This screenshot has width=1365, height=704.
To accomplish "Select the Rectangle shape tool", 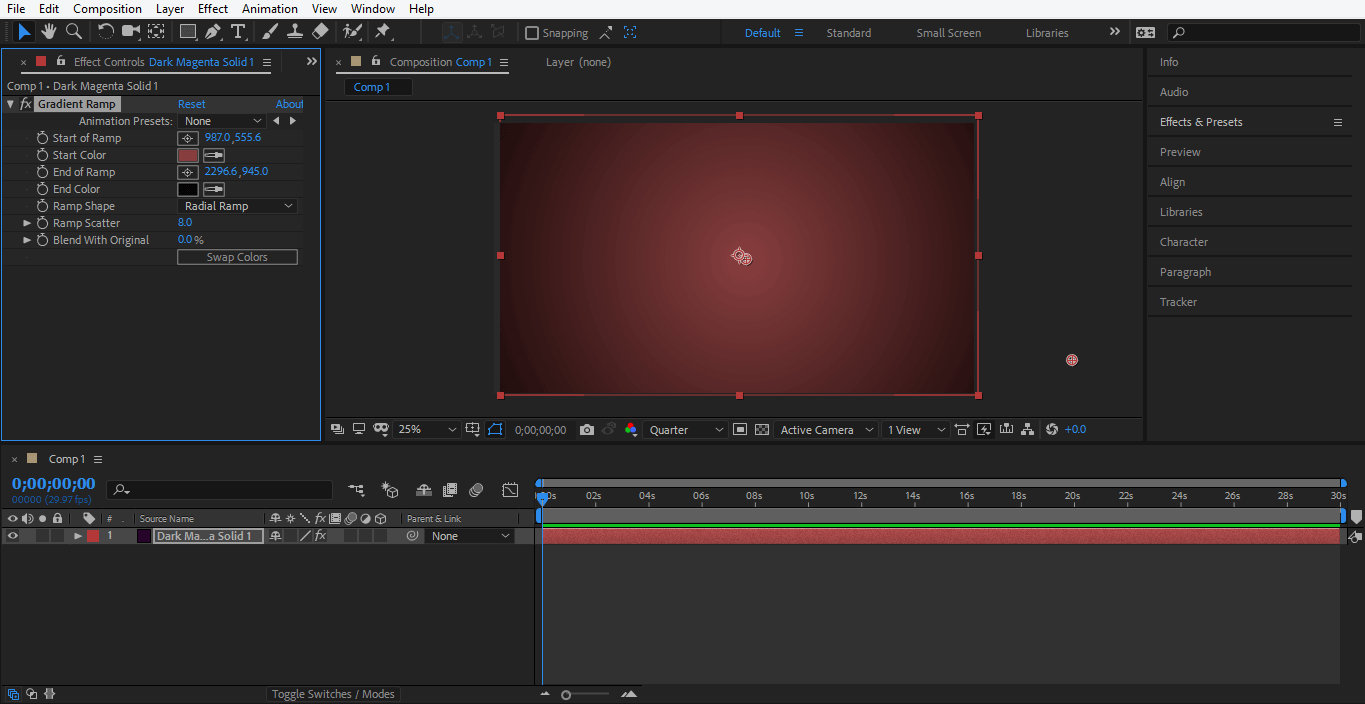I will click(x=188, y=32).
